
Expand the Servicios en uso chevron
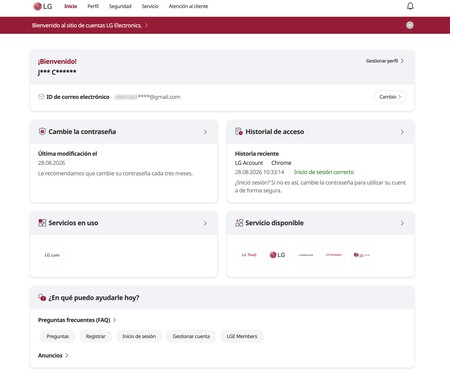[205, 223]
